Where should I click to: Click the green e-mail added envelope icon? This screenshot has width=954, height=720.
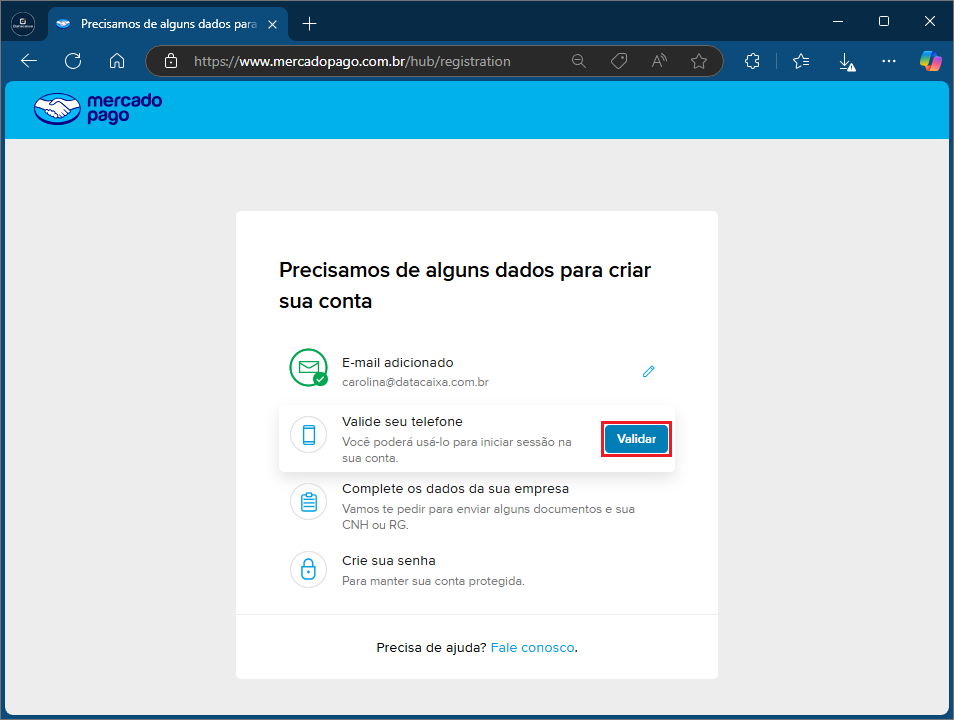coord(308,368)
